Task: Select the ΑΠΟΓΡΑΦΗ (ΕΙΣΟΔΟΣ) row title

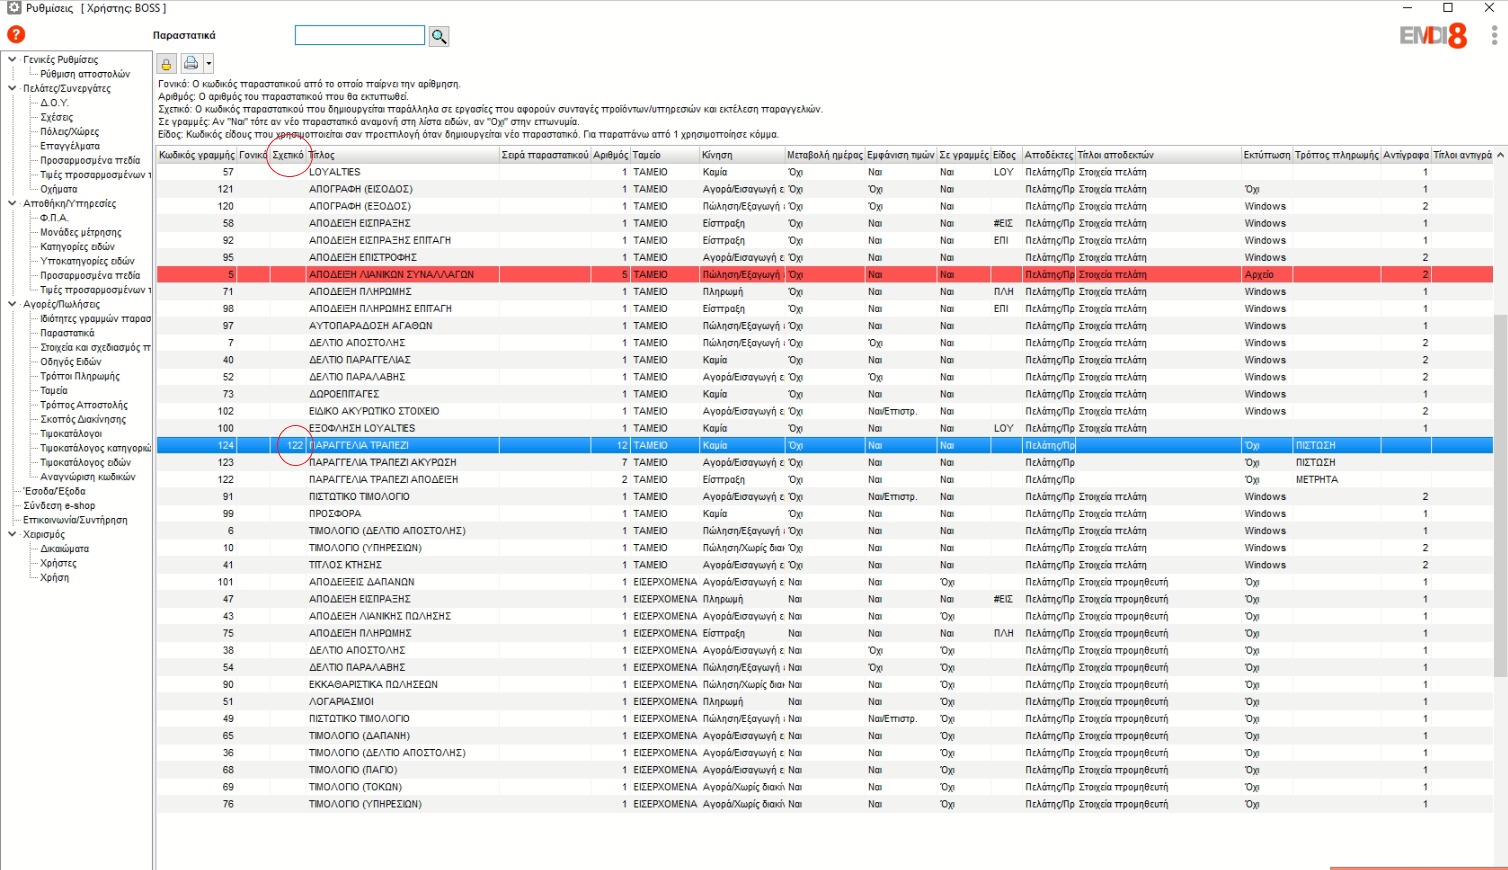Action: tap(360, 189)
